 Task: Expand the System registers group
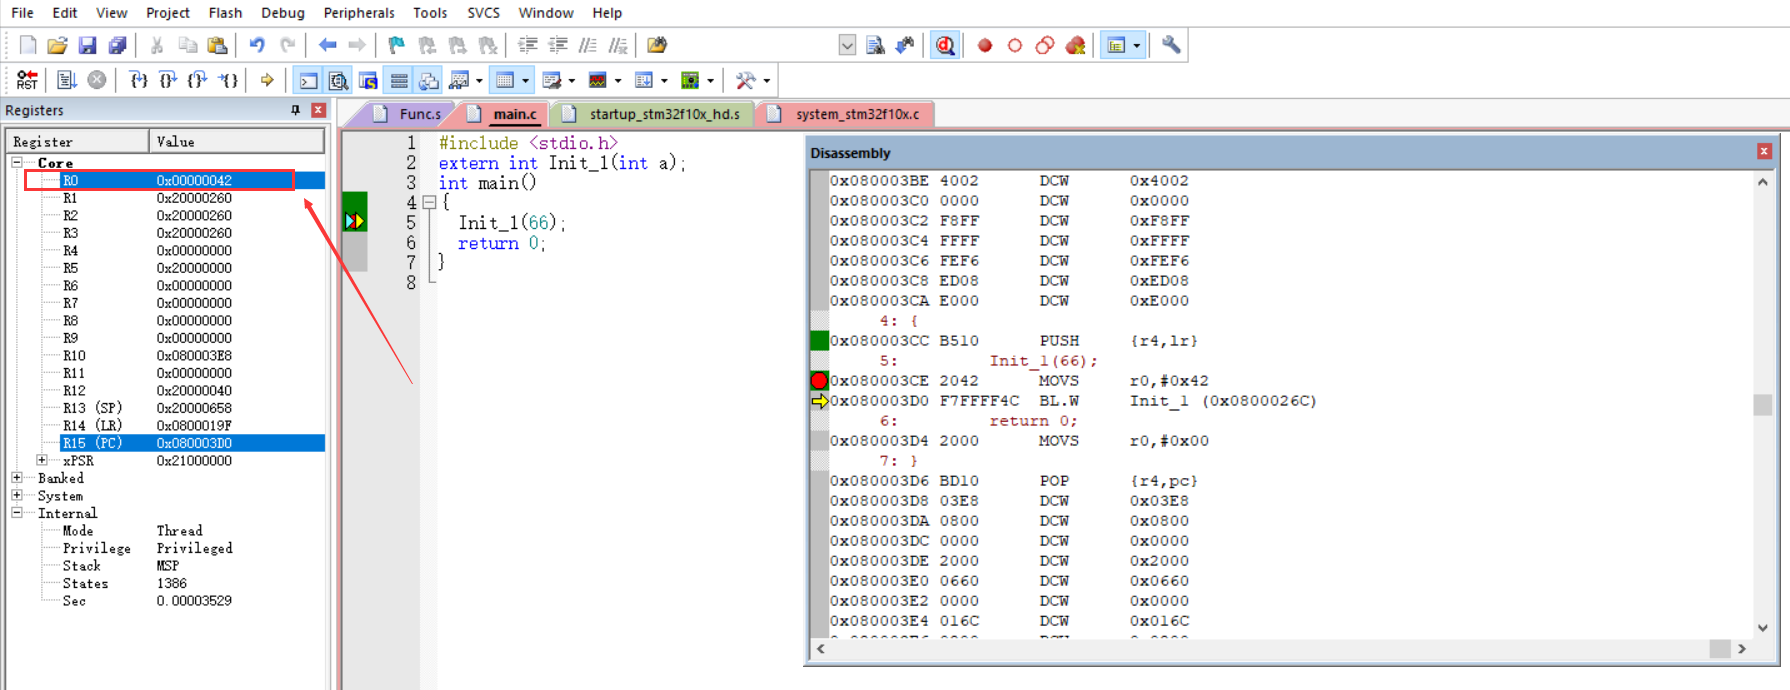click(17, 495)
